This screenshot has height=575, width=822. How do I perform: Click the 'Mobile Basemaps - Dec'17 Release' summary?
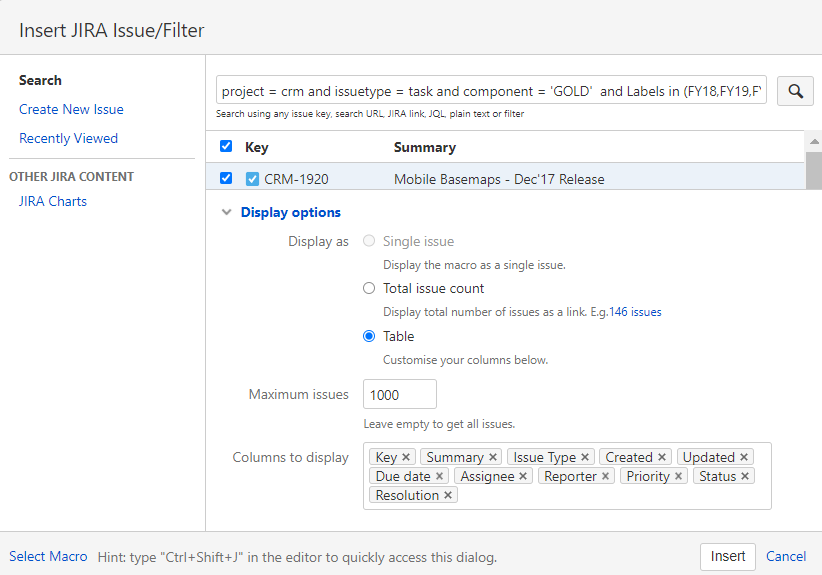click(499, 179)
